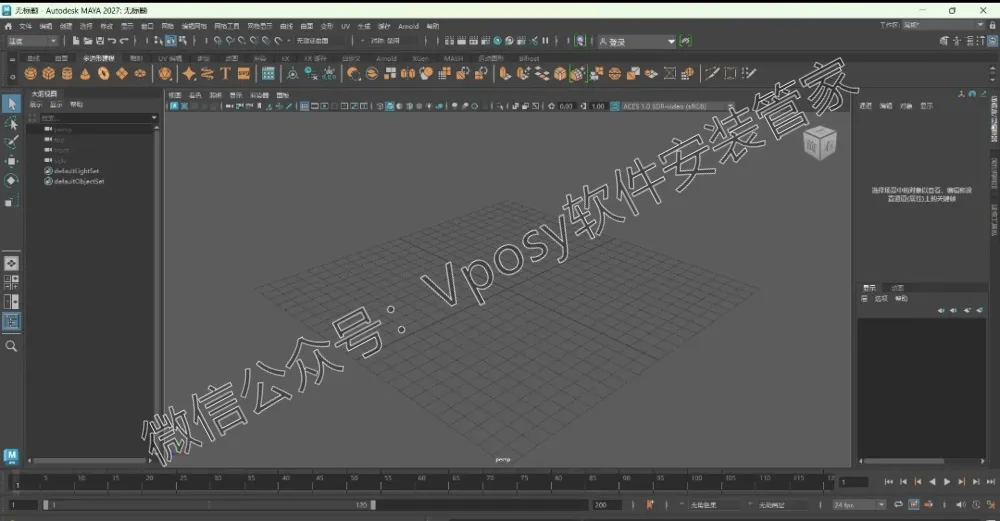1000x521 pixels.
Task: Click the search magnifier icon in left sidebar
Action: coord(11,346)
